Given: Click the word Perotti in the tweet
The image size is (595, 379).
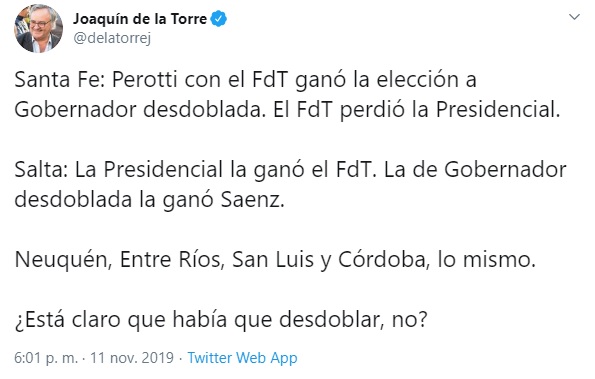Looking at the screenshot, I should (145, 80).
